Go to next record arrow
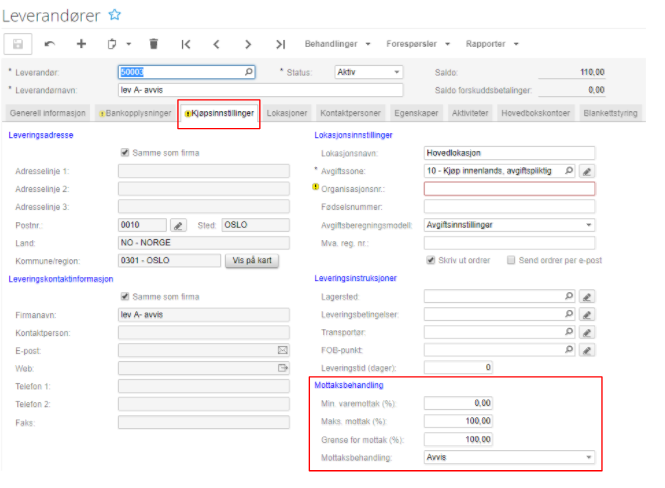The width and height of the screenshot is (665, 488). click(248, 44)
